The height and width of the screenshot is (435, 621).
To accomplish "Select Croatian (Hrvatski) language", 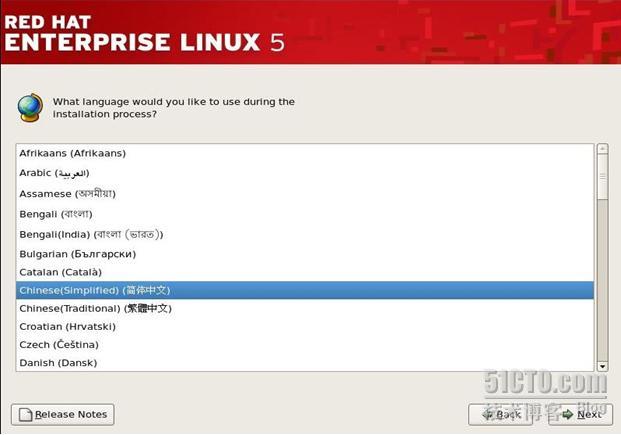I will tap(305, 327).
